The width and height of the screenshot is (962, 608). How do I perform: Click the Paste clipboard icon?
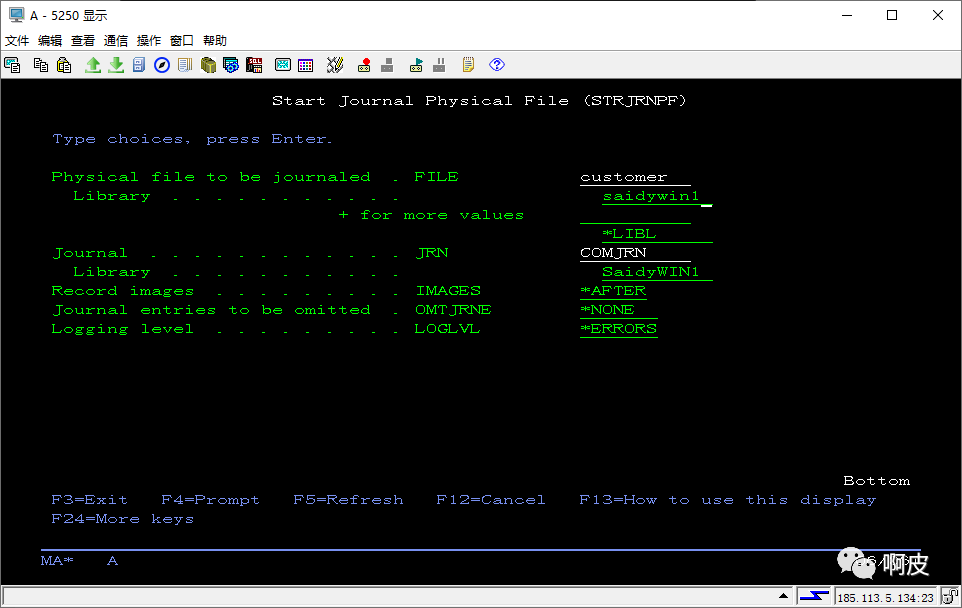point(64,65)
